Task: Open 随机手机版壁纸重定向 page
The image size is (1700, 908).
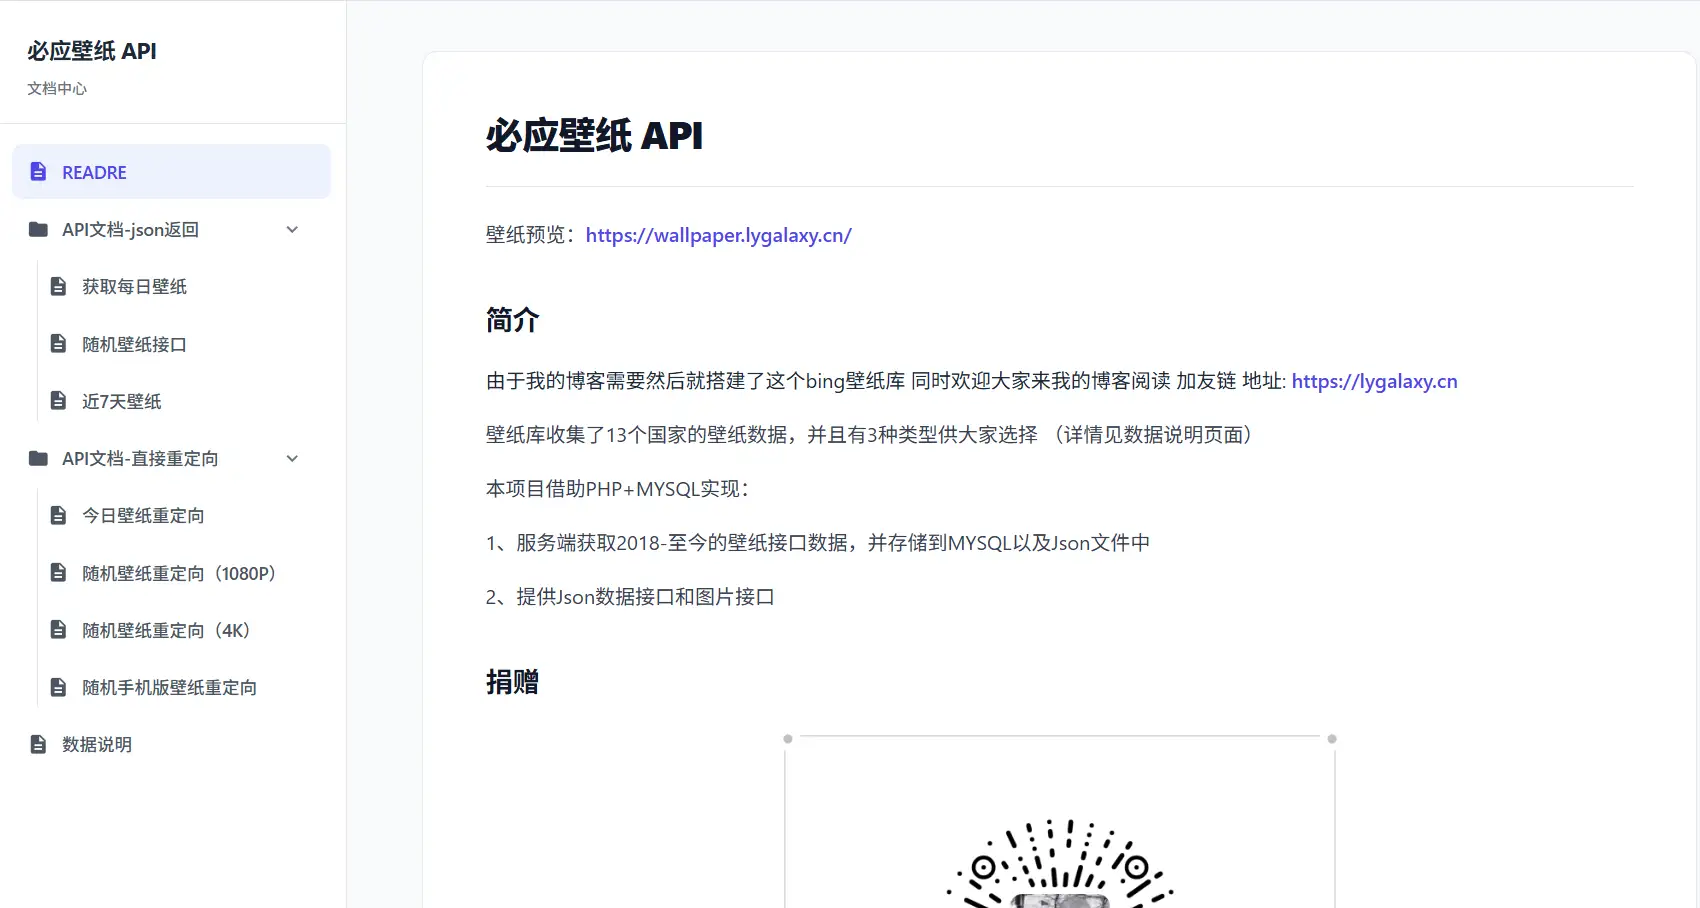Action: 169,688
